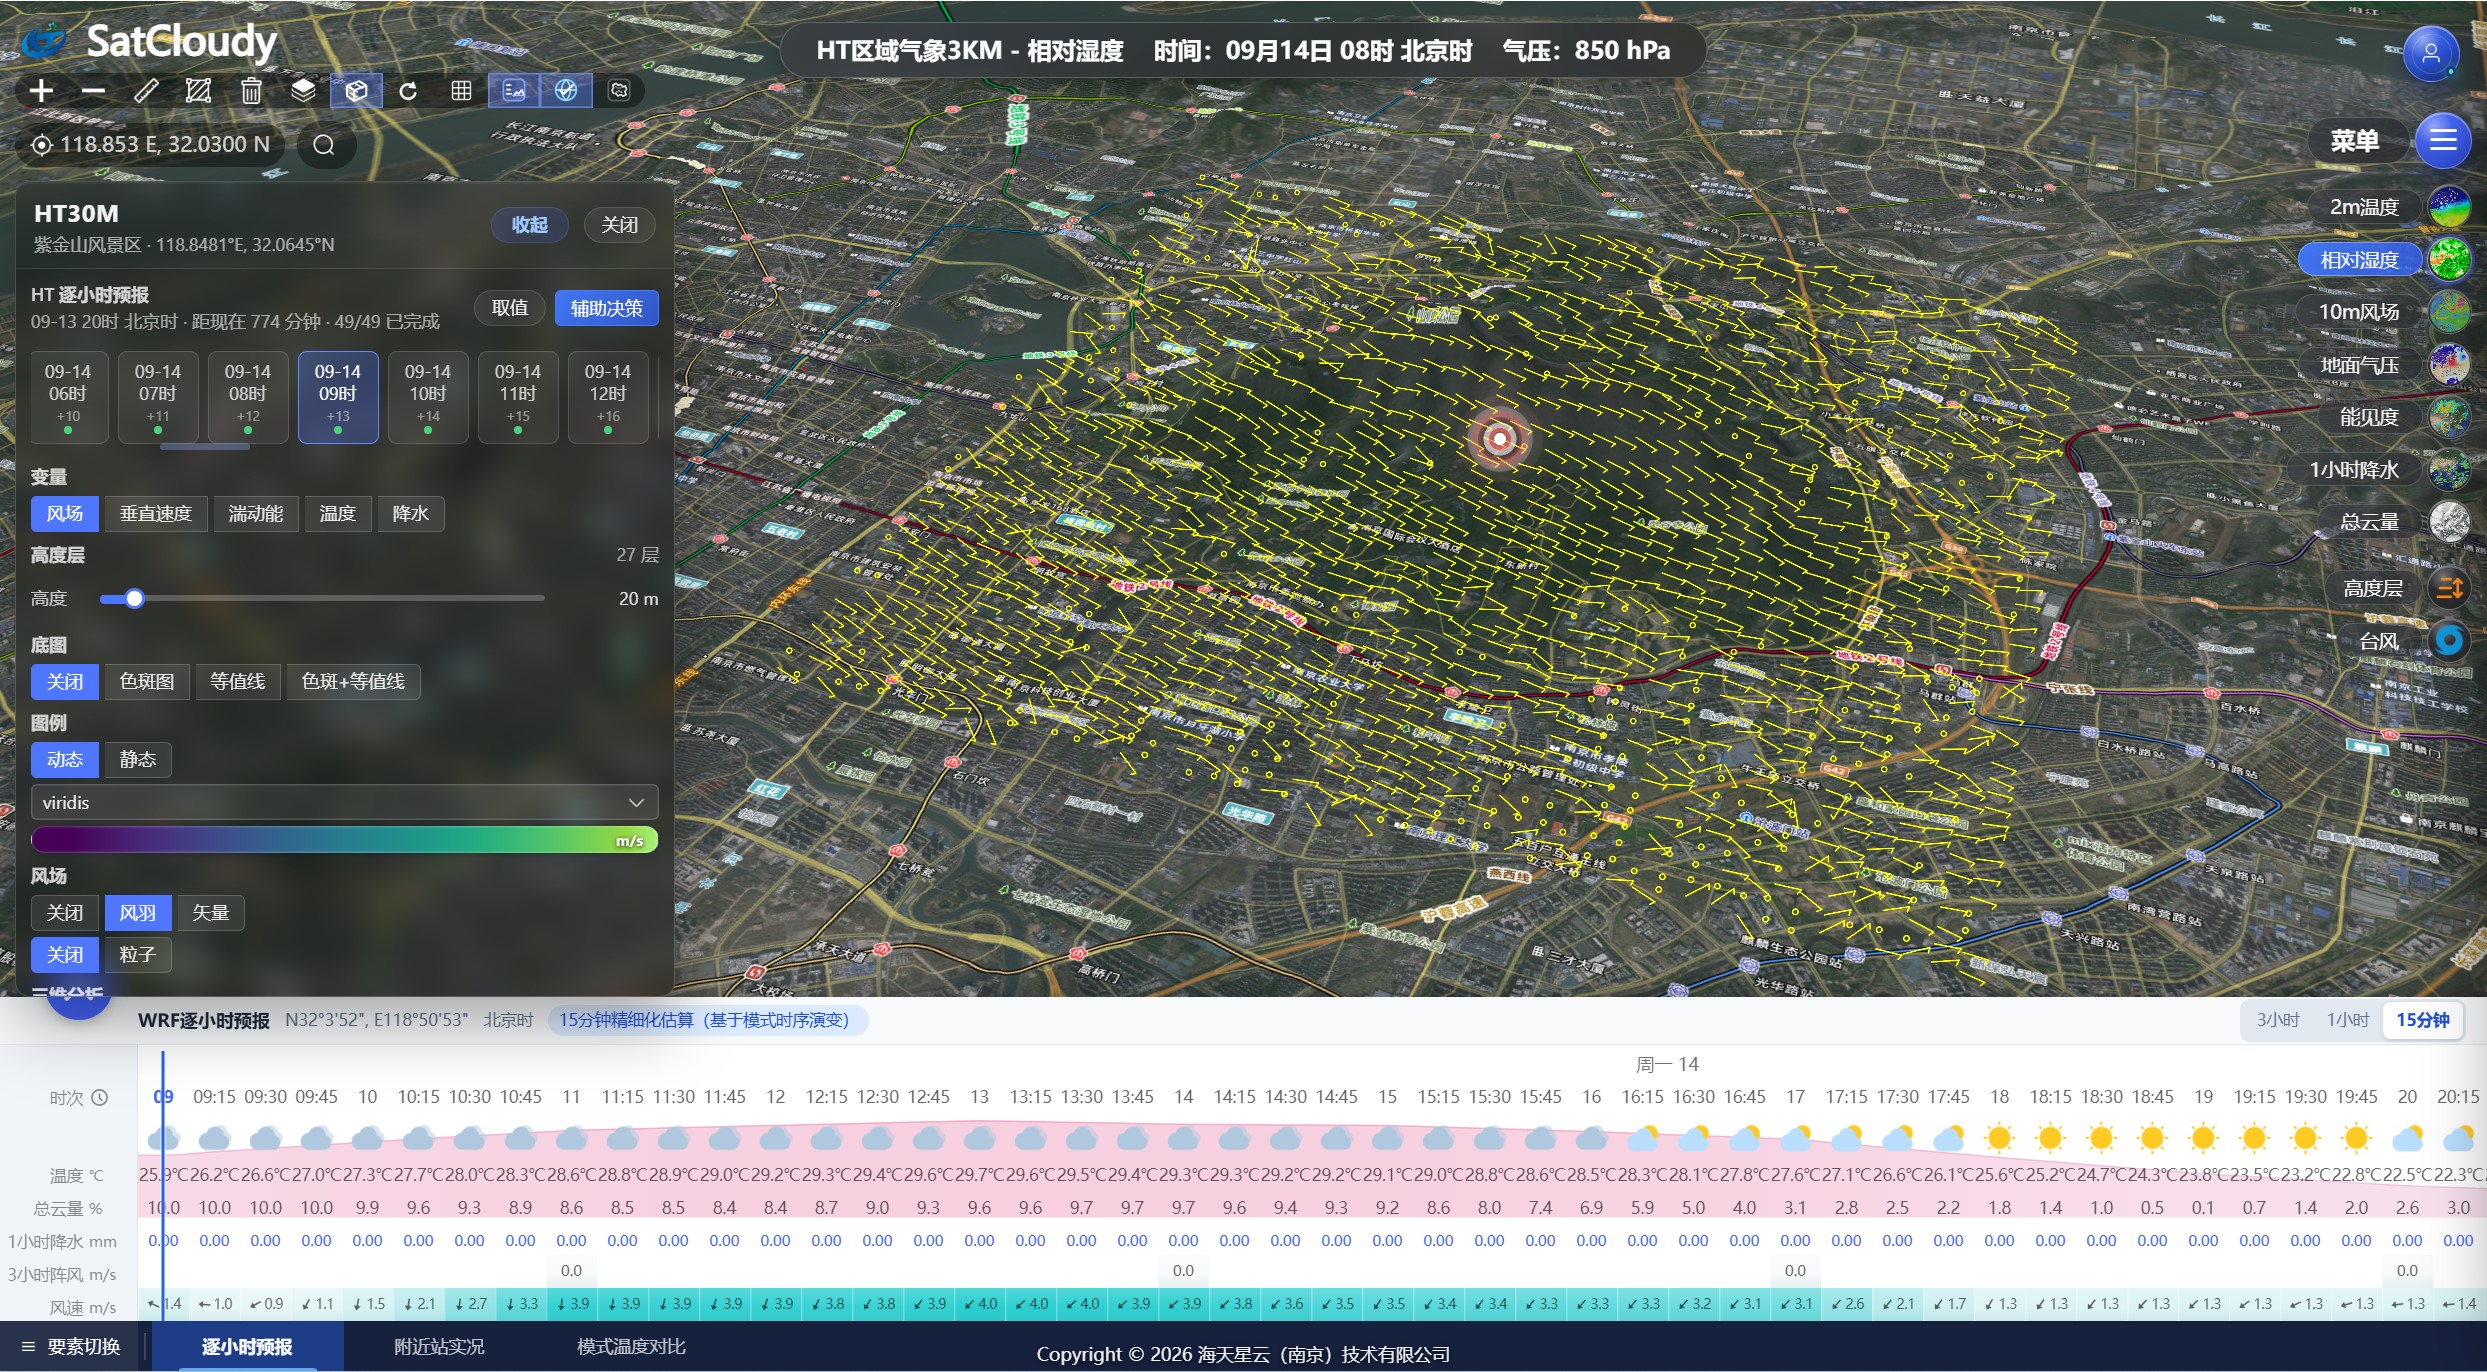Close the HT30M panel with 关闭
The image size is (2487, 1372).
pos(619,225)
